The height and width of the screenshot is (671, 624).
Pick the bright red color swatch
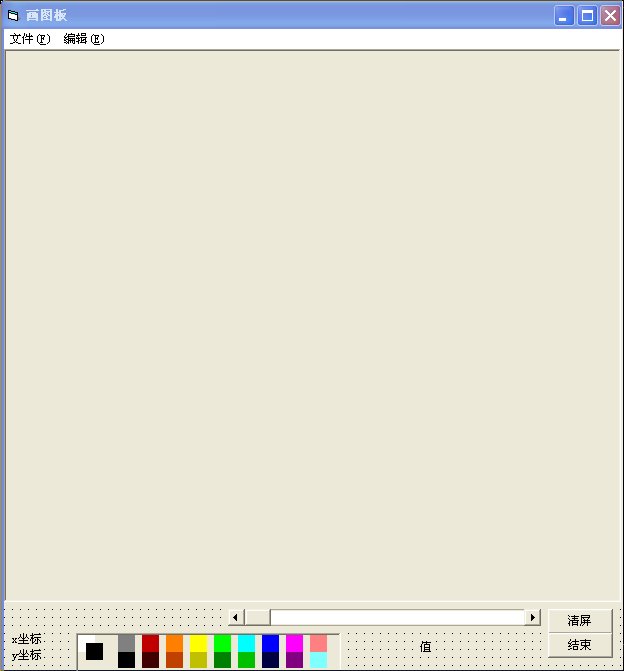150,643
